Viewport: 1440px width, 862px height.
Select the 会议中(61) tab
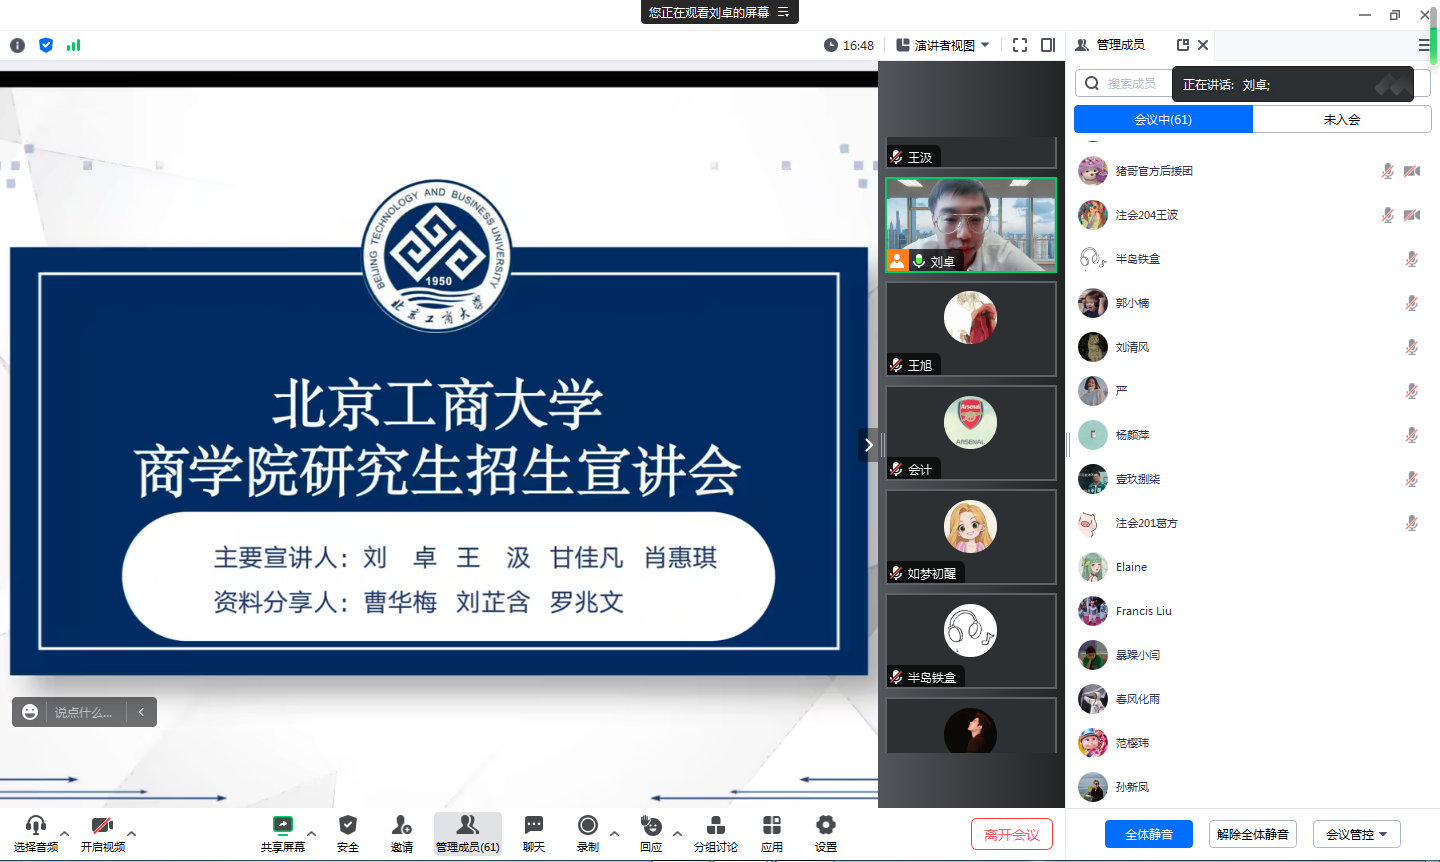(1163, 119)
